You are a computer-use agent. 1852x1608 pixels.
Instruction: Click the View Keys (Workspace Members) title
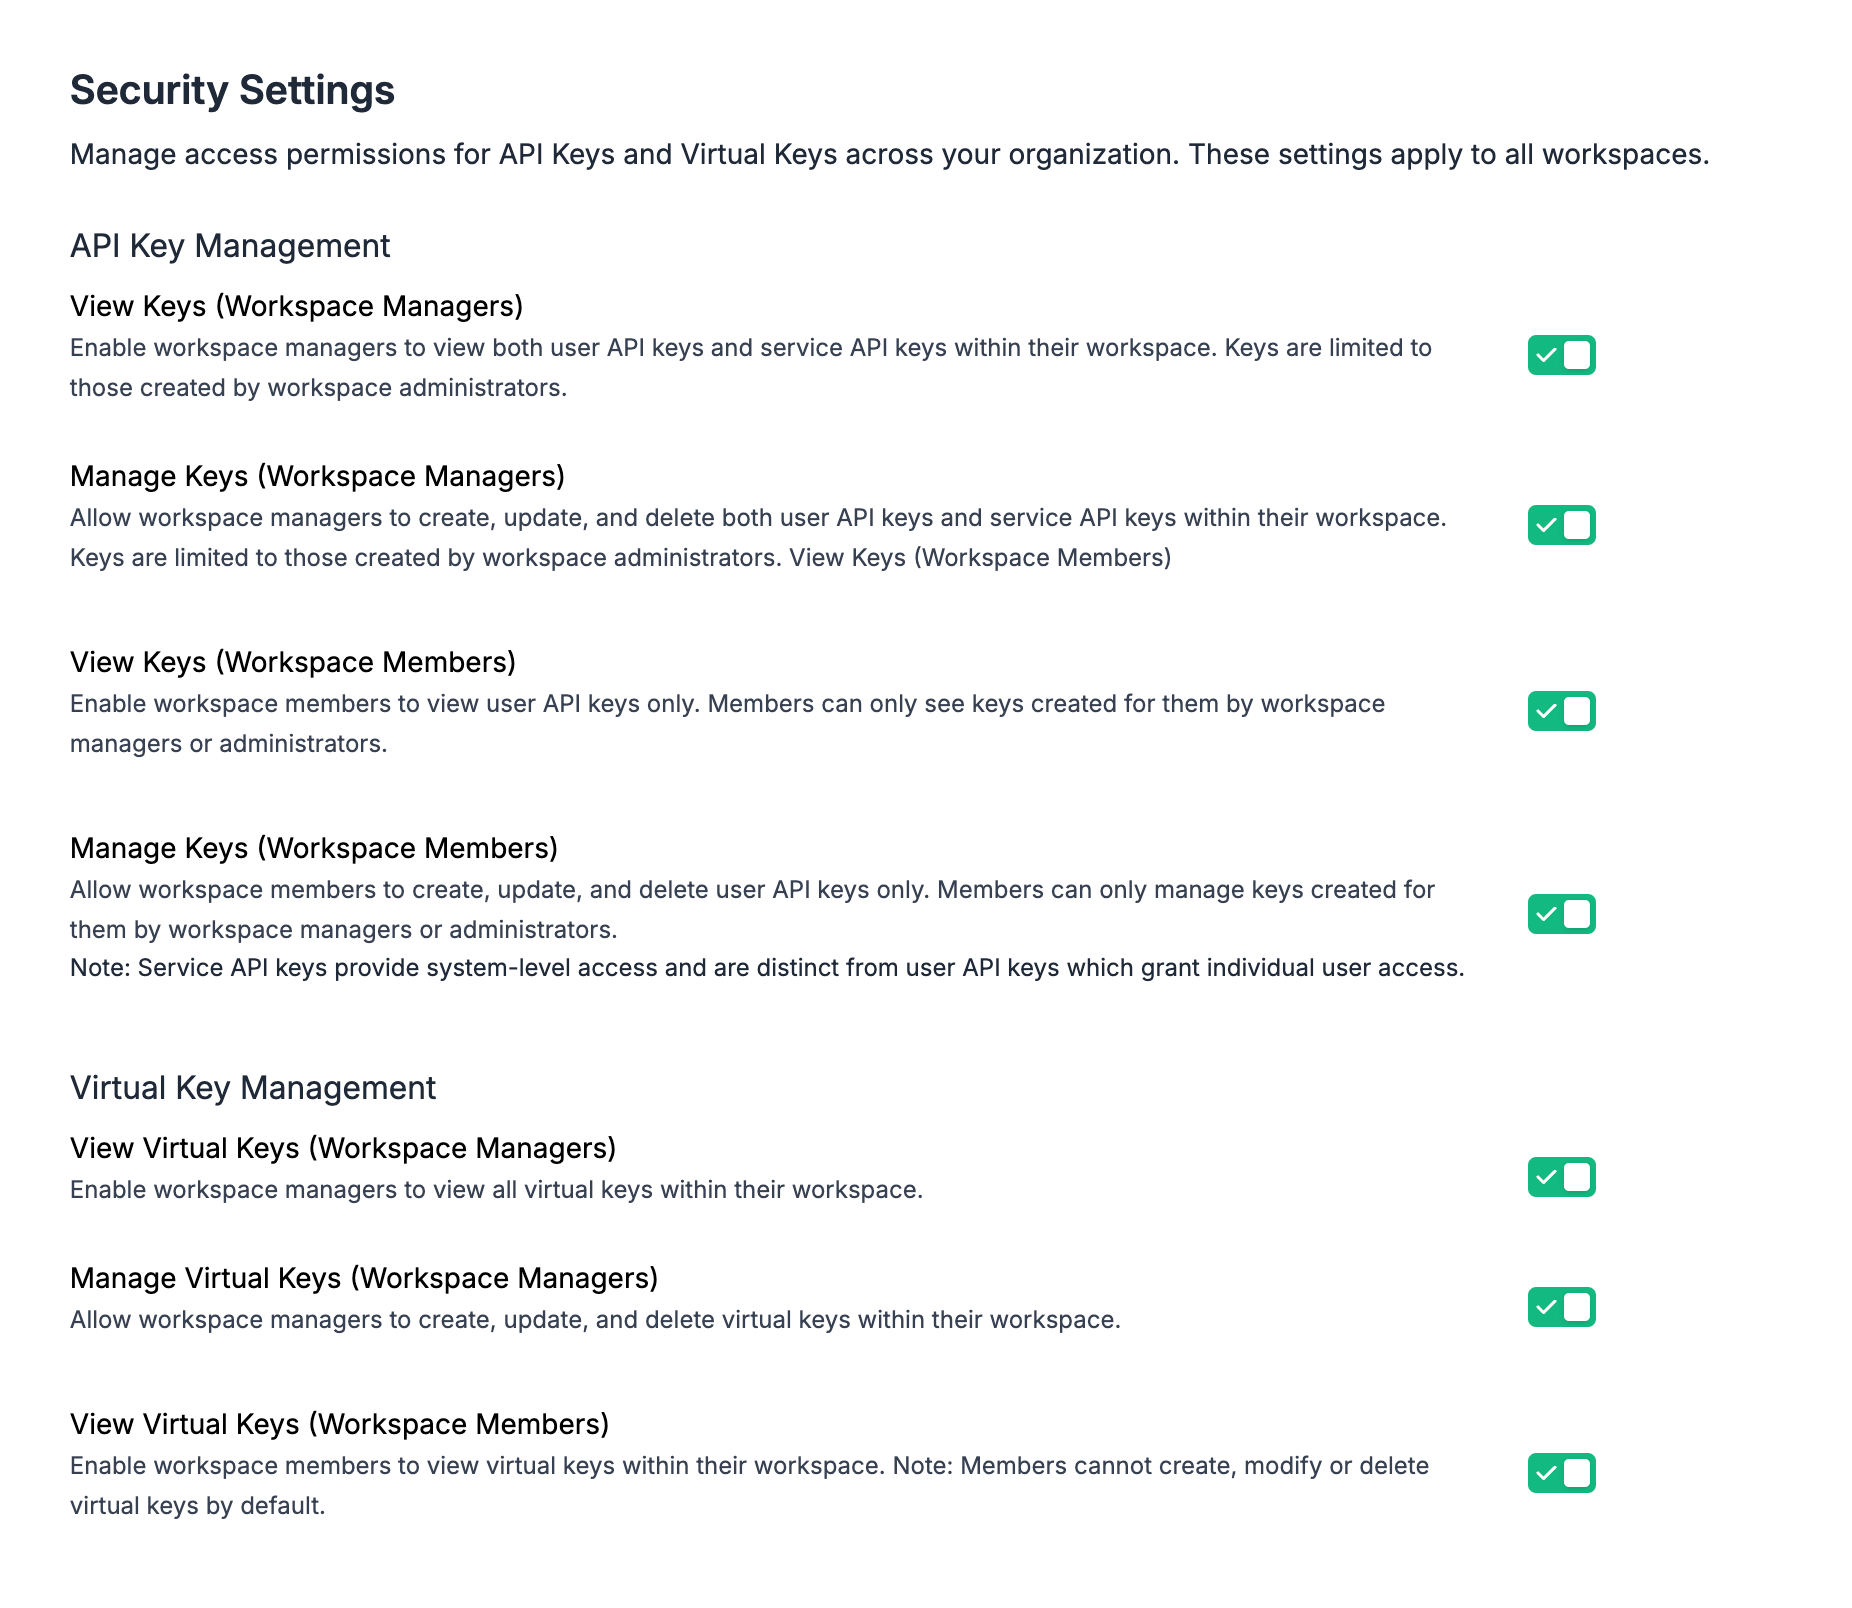click(x=293, y=662)
